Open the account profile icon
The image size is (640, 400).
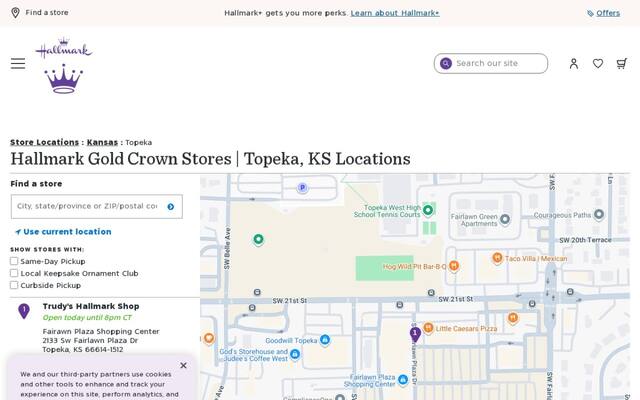click(x=573, y=63)
